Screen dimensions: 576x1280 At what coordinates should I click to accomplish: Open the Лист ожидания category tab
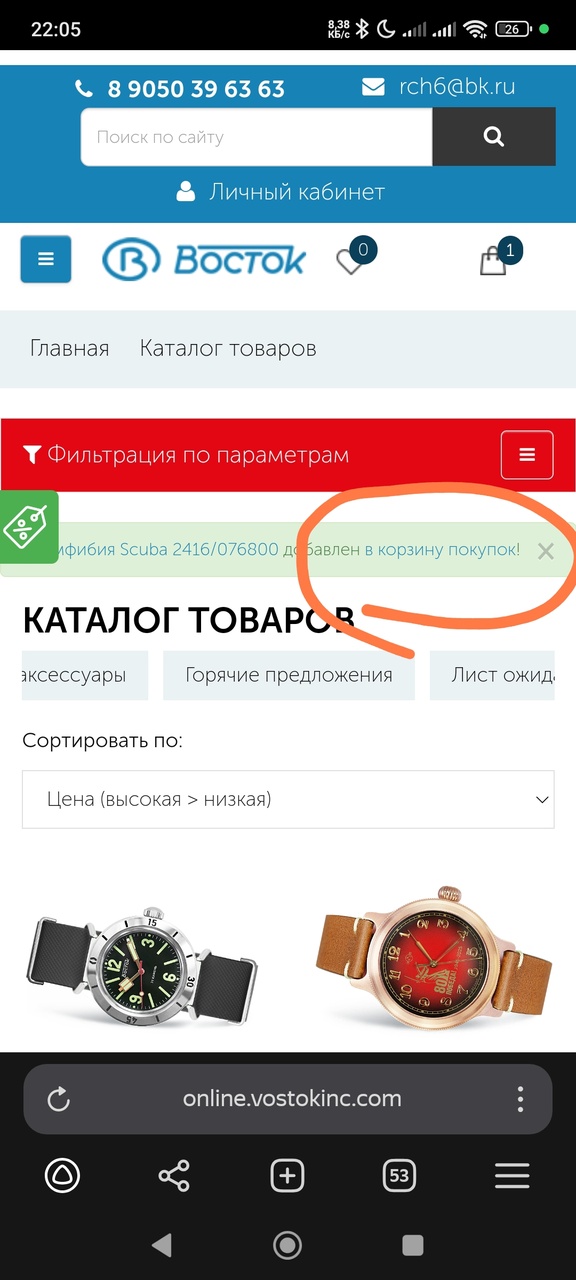tap(492, 675)
